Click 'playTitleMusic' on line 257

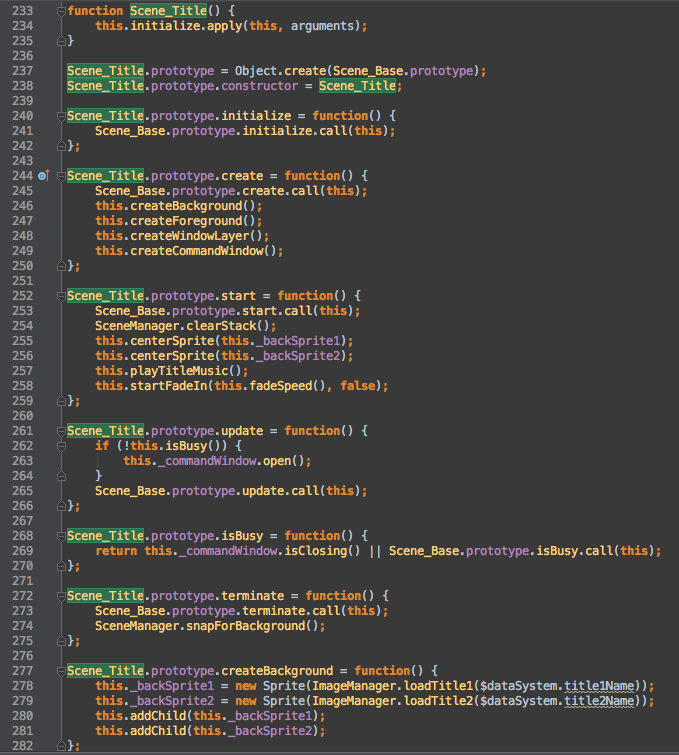pyautogui.click(x=179, y=371)
